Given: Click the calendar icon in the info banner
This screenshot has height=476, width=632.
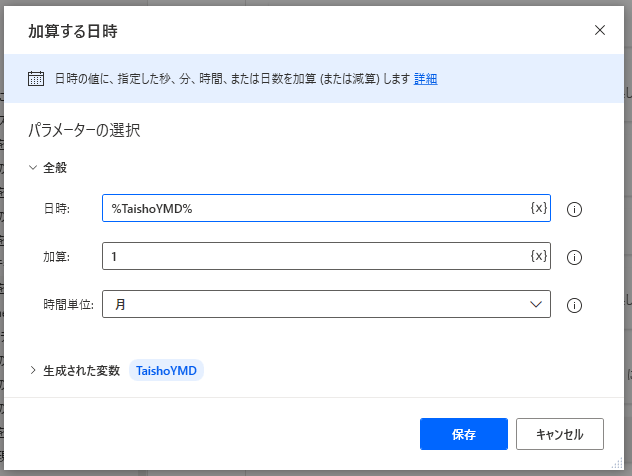Looking at the screenshot, I should tap(35, 79).
